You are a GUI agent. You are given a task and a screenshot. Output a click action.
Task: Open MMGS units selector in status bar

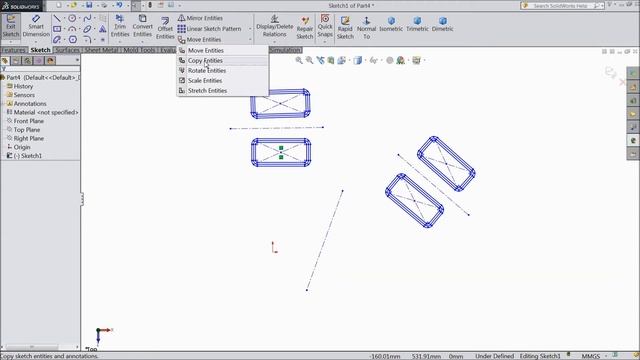(593, 356)
